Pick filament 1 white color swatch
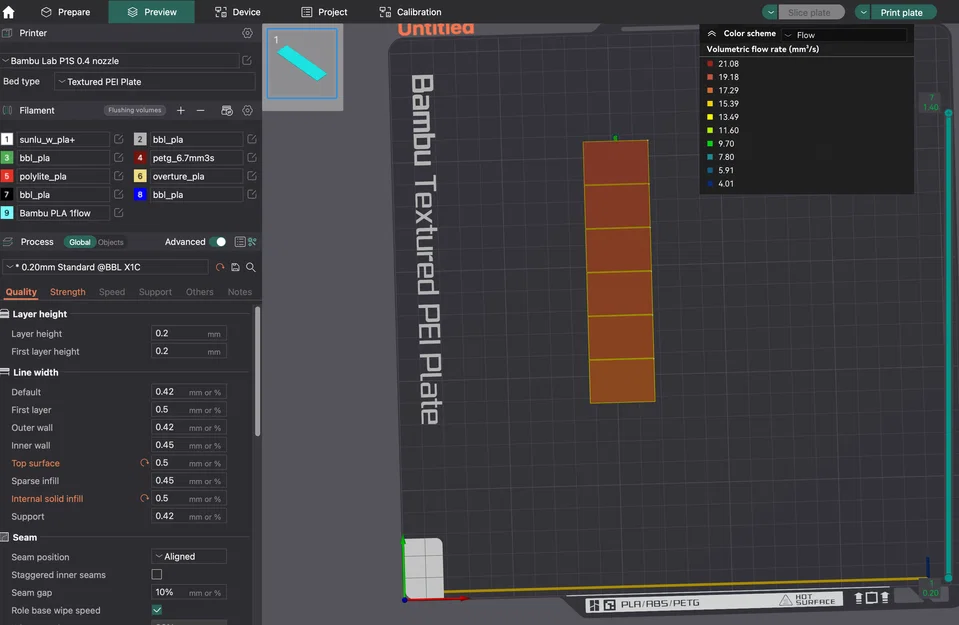Image resolution: width=959 pixels, height=625 pixels. pyautogui.click(x=7, y=139)
